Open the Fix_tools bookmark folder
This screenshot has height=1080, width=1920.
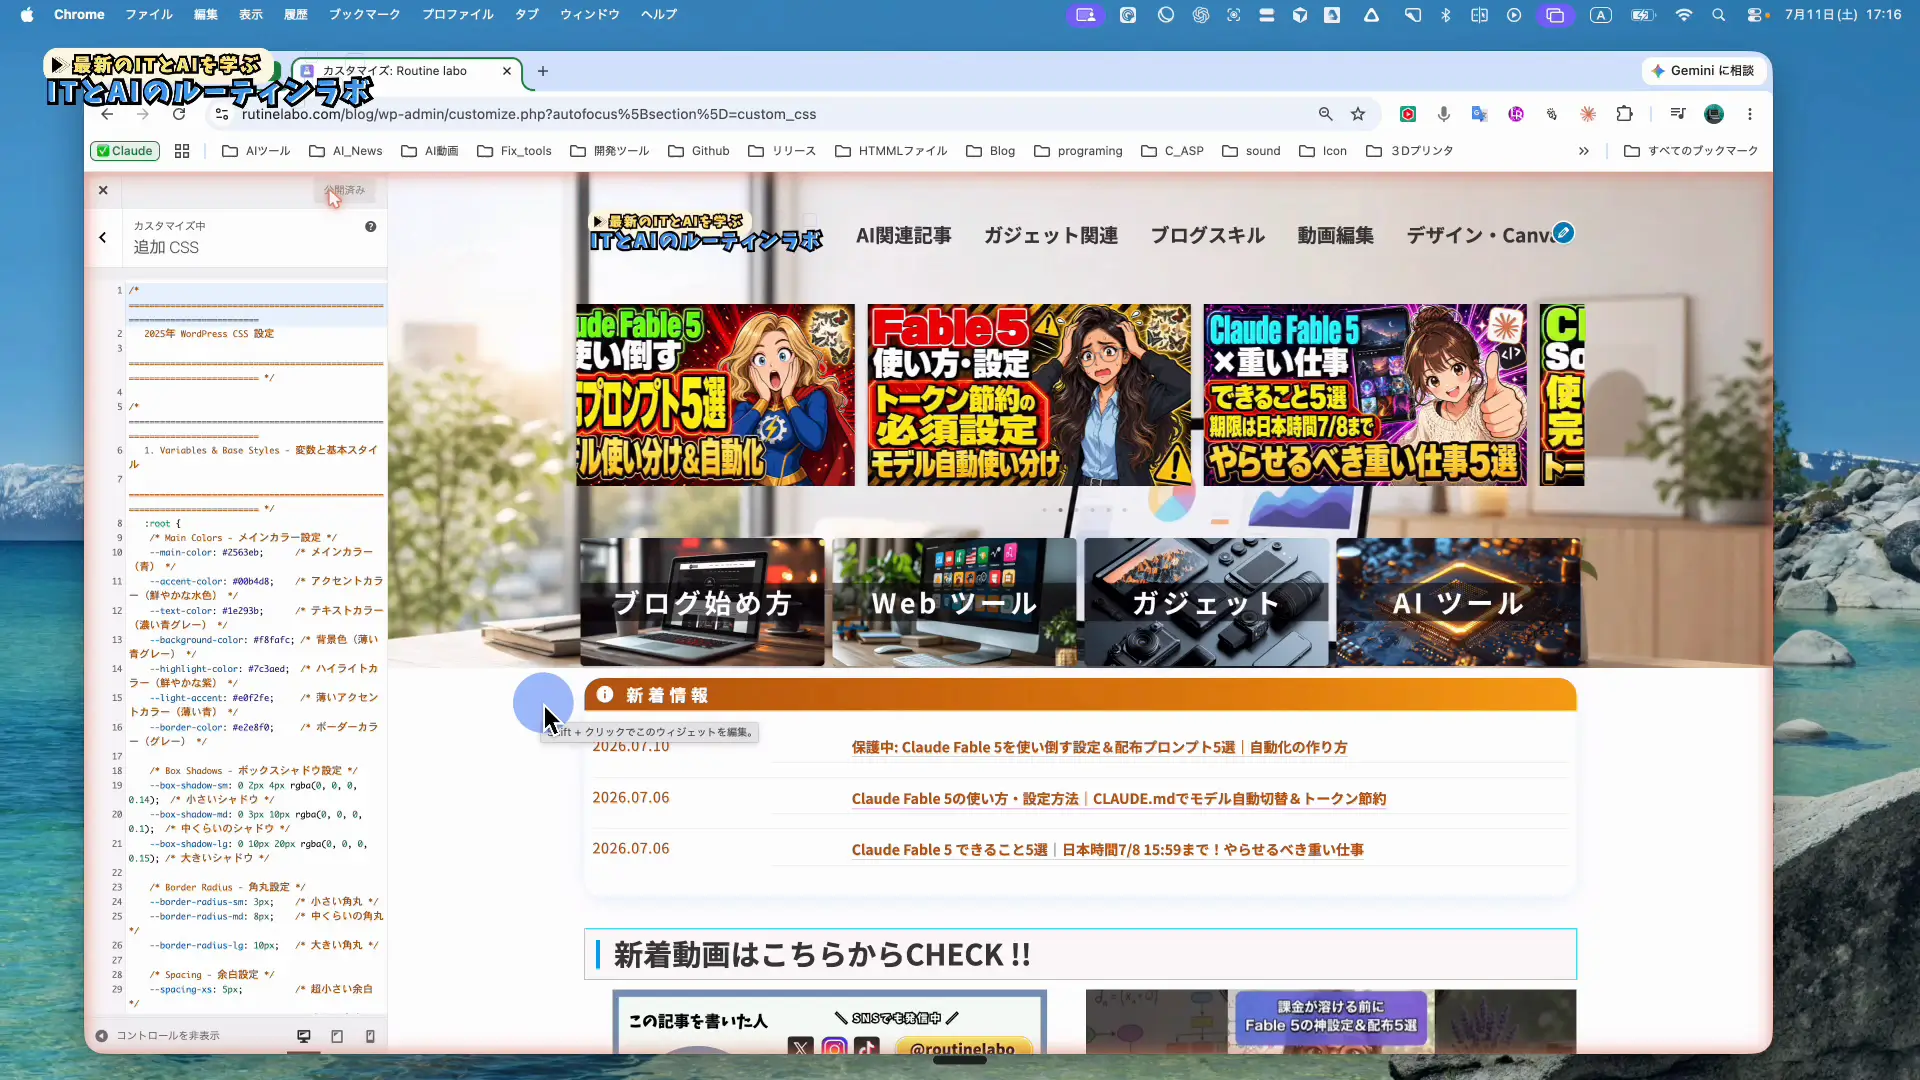(x=514, y=151)
